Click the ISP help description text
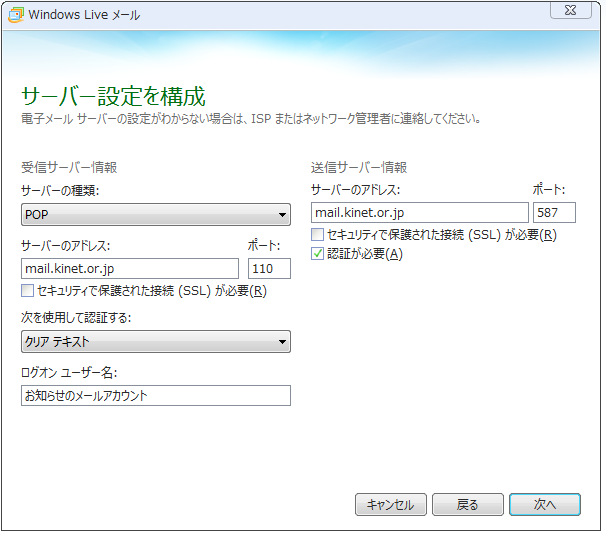Viewport: 606px width, 534px height. [x=252, y=119]
